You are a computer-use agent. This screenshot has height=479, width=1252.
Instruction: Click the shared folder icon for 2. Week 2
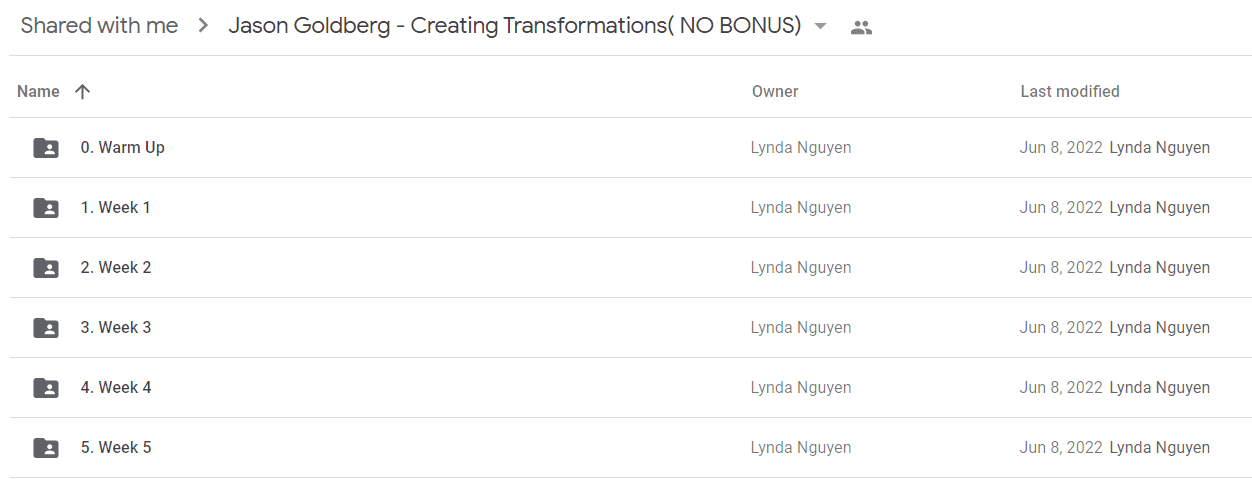coord(46,268)
